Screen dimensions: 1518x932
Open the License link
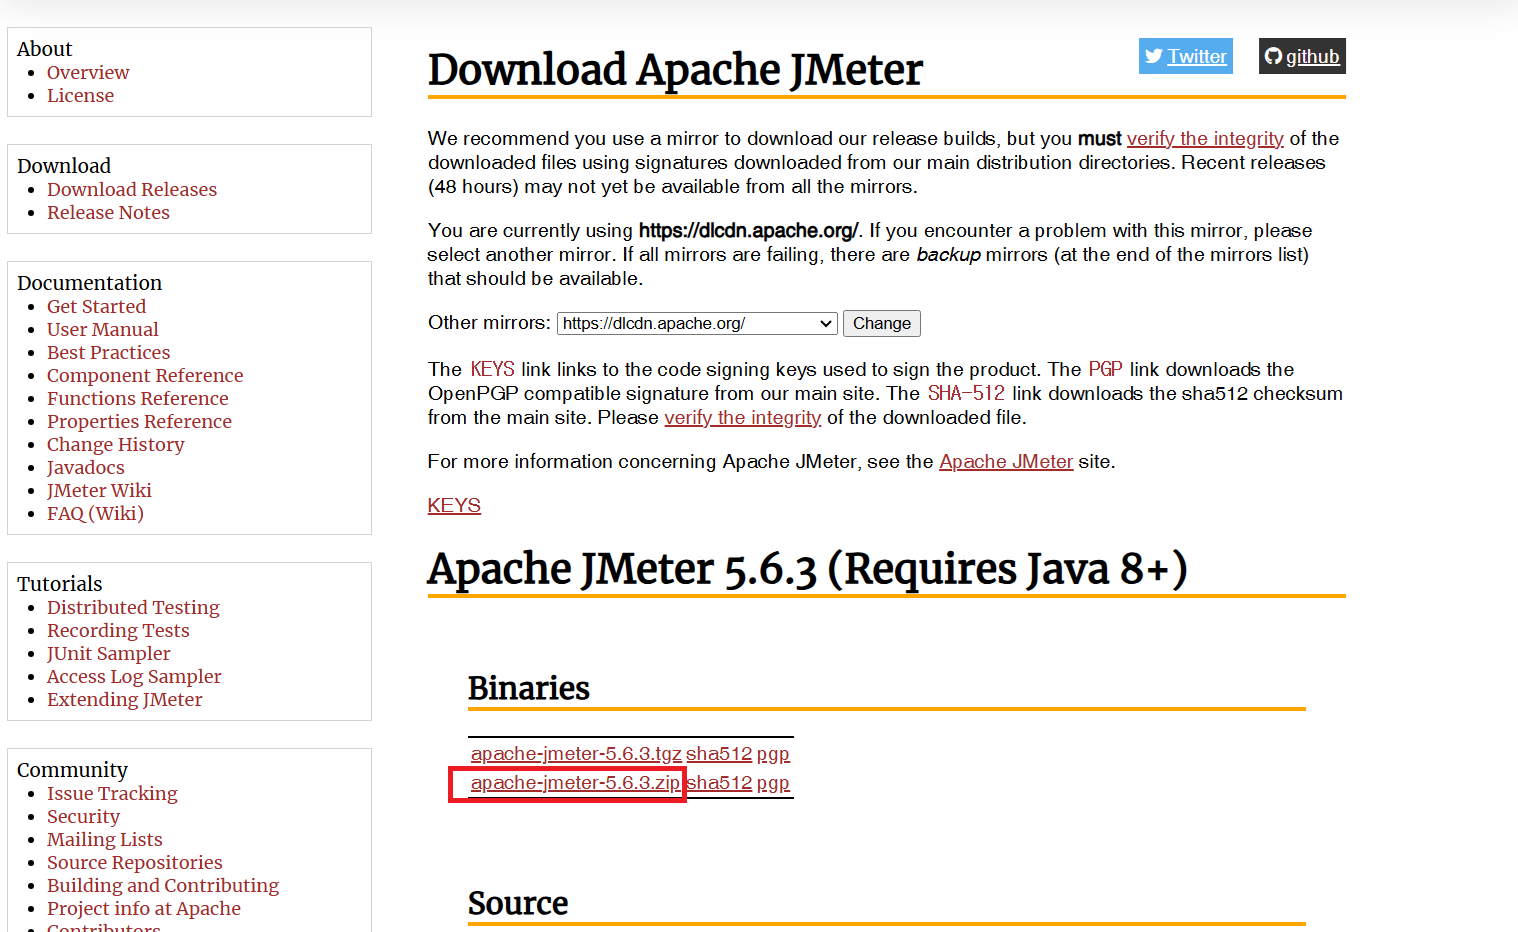(x=80, y=95)
